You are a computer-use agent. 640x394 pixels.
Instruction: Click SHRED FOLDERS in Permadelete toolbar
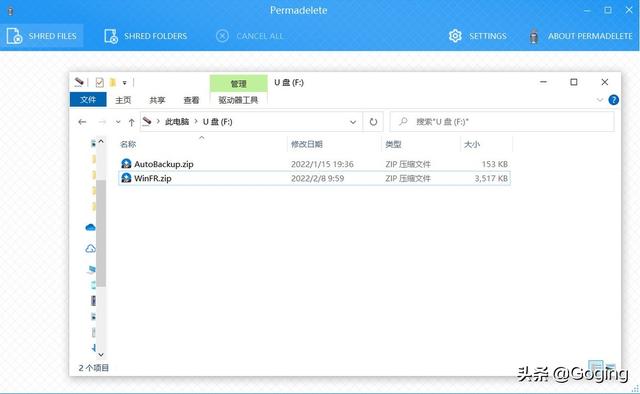click(145, 36)
